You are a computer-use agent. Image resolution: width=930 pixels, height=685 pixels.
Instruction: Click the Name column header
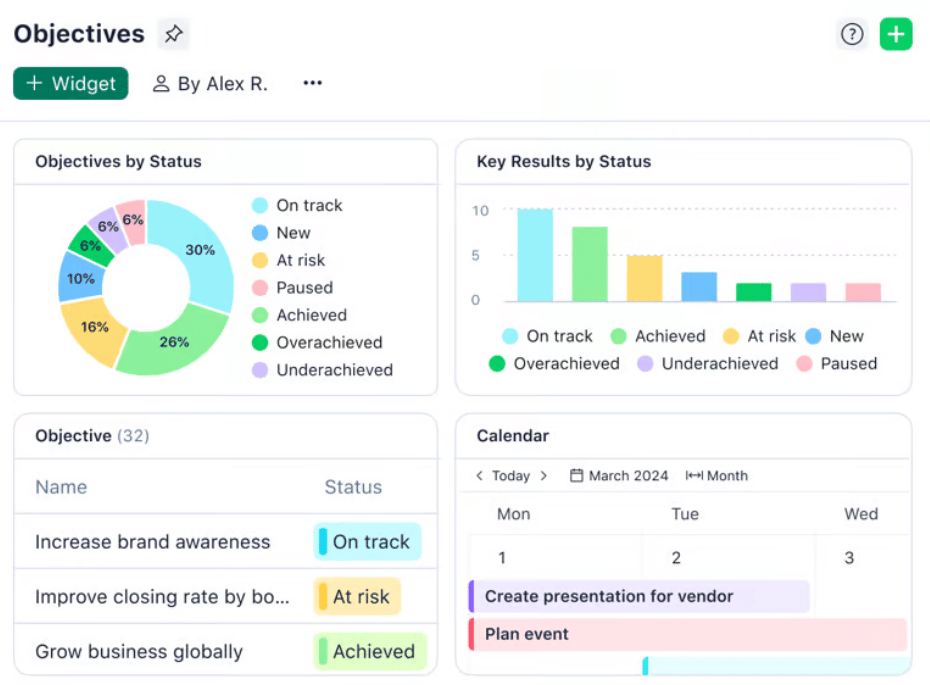tap(61, 487)
